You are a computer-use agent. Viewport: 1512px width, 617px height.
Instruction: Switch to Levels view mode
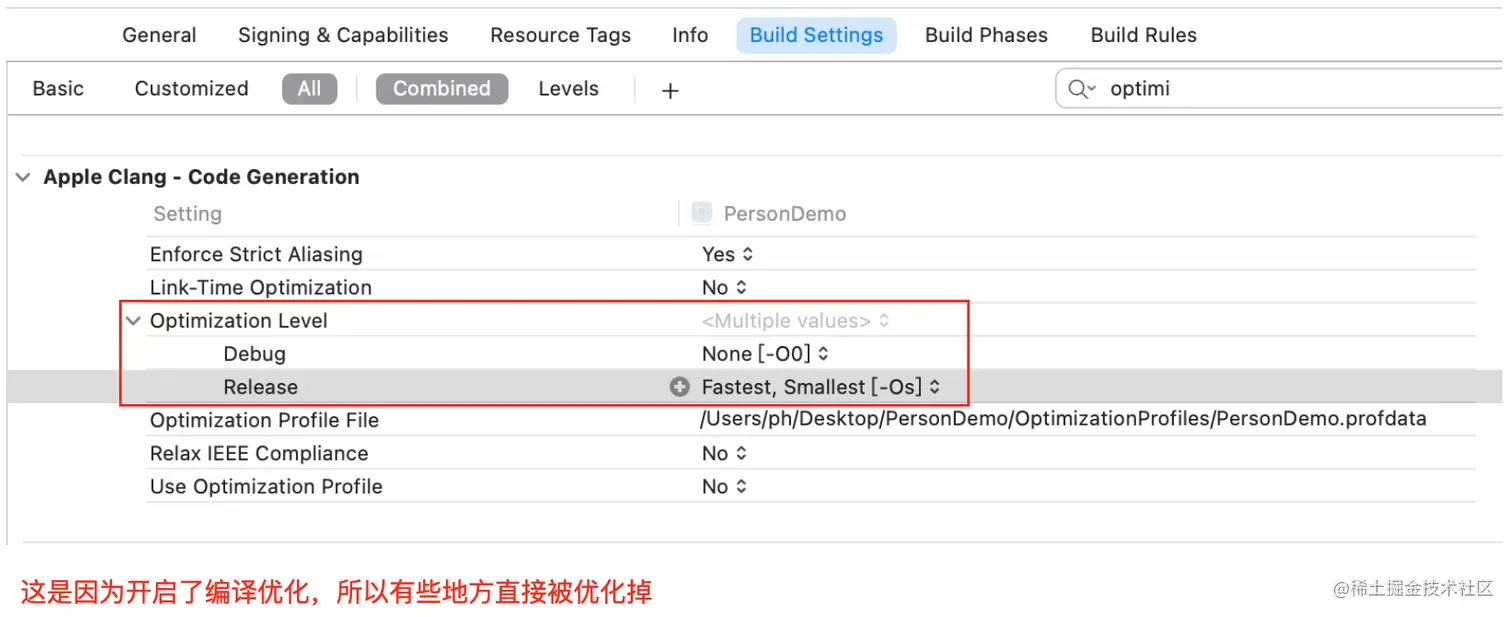[x=568, y=89]
